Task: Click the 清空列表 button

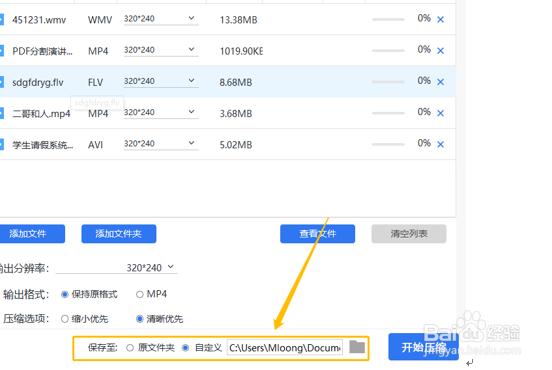Action: [x=409, y=234]
